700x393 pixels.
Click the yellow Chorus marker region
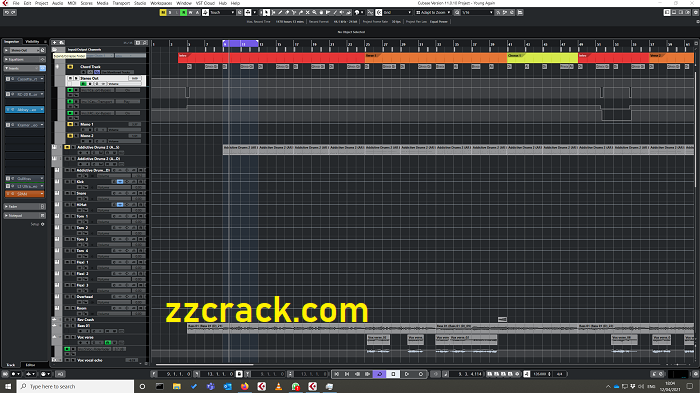tap(542, 58)
